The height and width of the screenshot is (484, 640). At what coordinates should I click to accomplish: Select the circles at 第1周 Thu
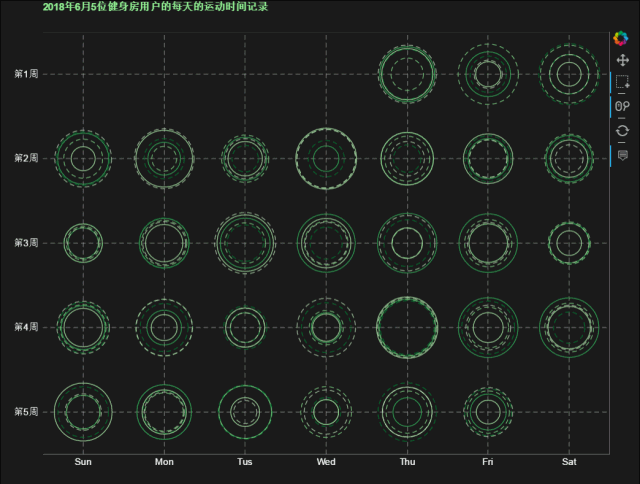click(407, 74)
